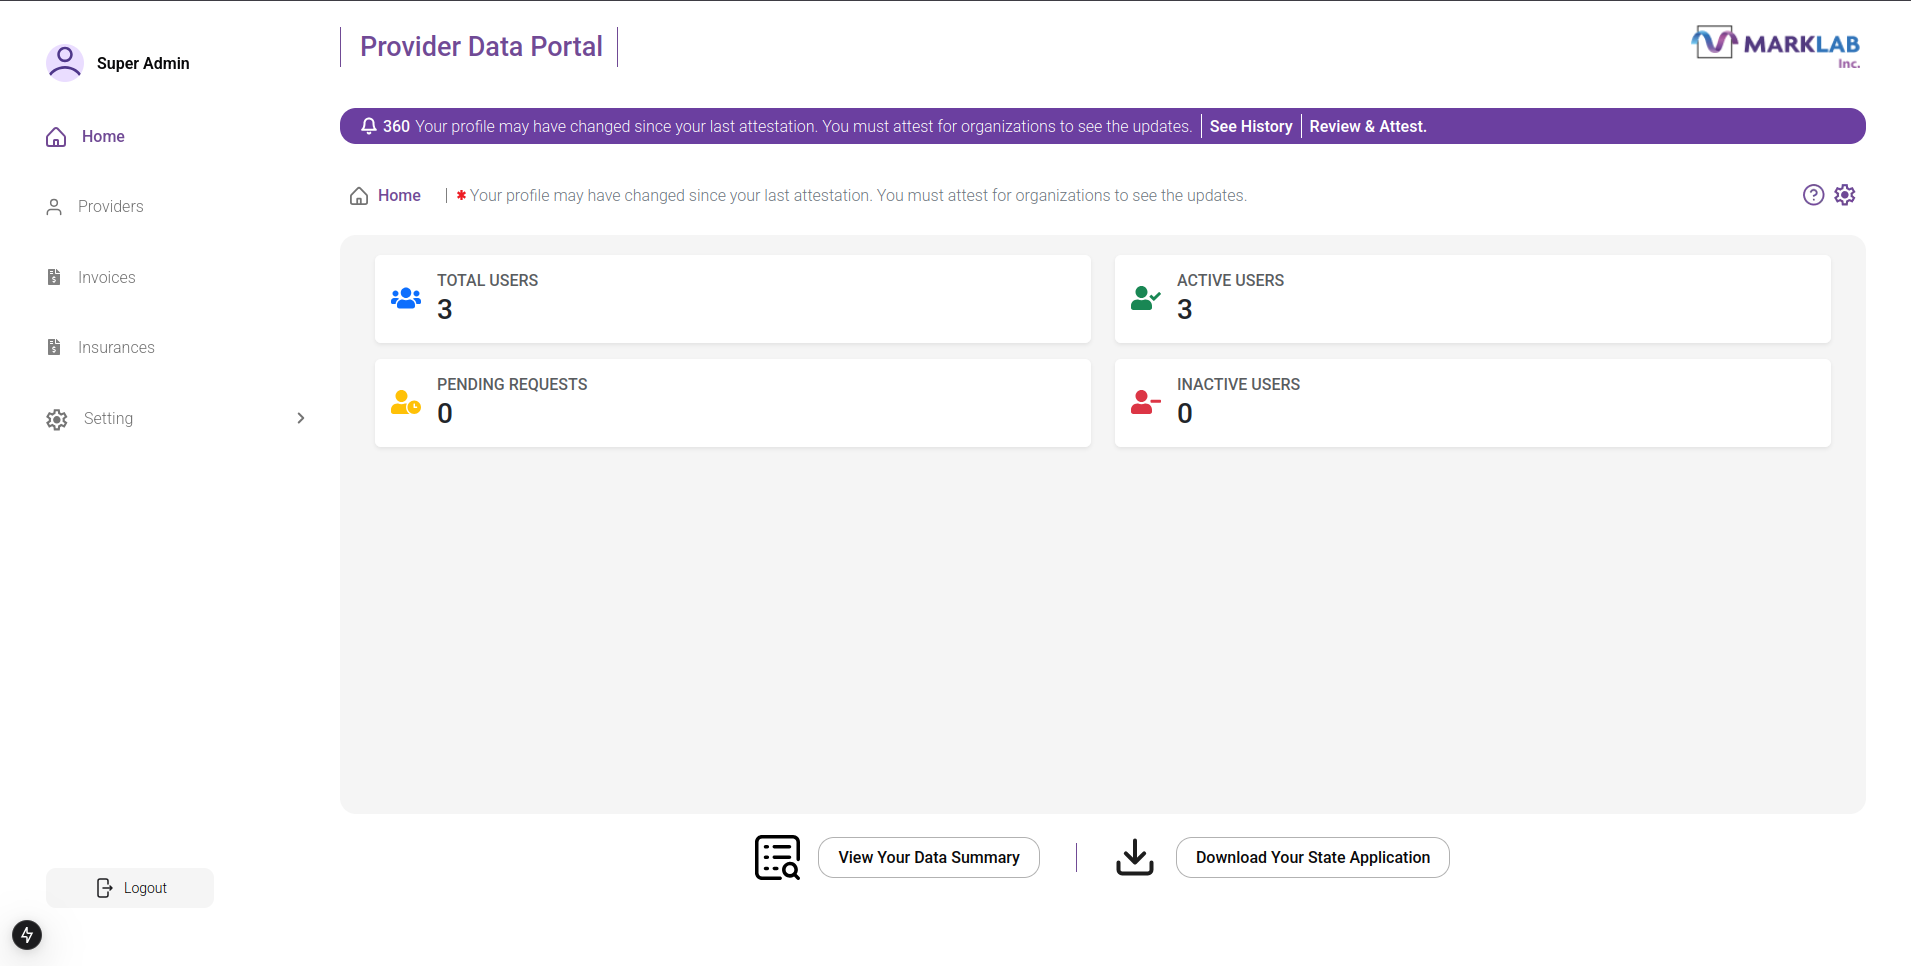Click the See History link
This screenshot has width=1911, height=966.
pyautogui.click(x=1250, y=126)
